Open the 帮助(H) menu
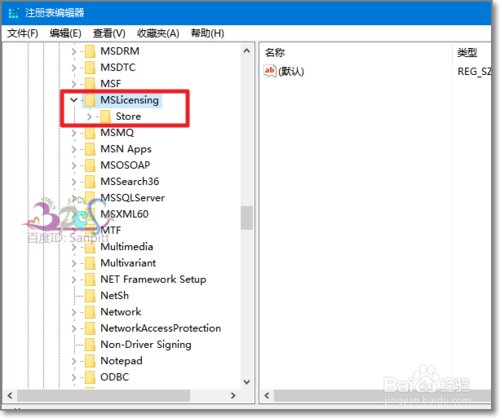The image size is (500, 418). tap(207, 33)
